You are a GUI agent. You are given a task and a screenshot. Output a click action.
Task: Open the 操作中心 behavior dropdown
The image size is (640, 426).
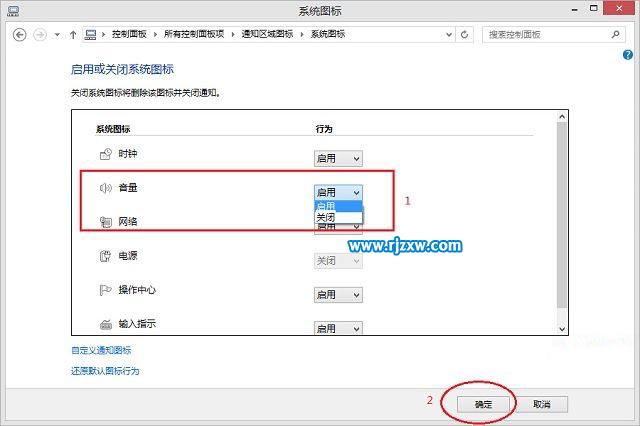point(338,295)
